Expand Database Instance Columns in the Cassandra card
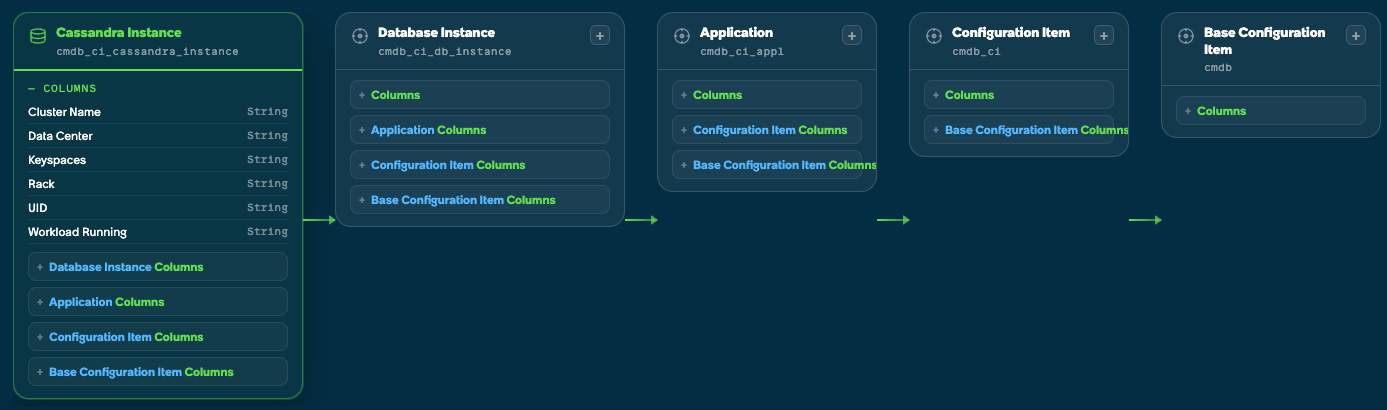This screenshot has width=1387, height=410. (158, 267)
